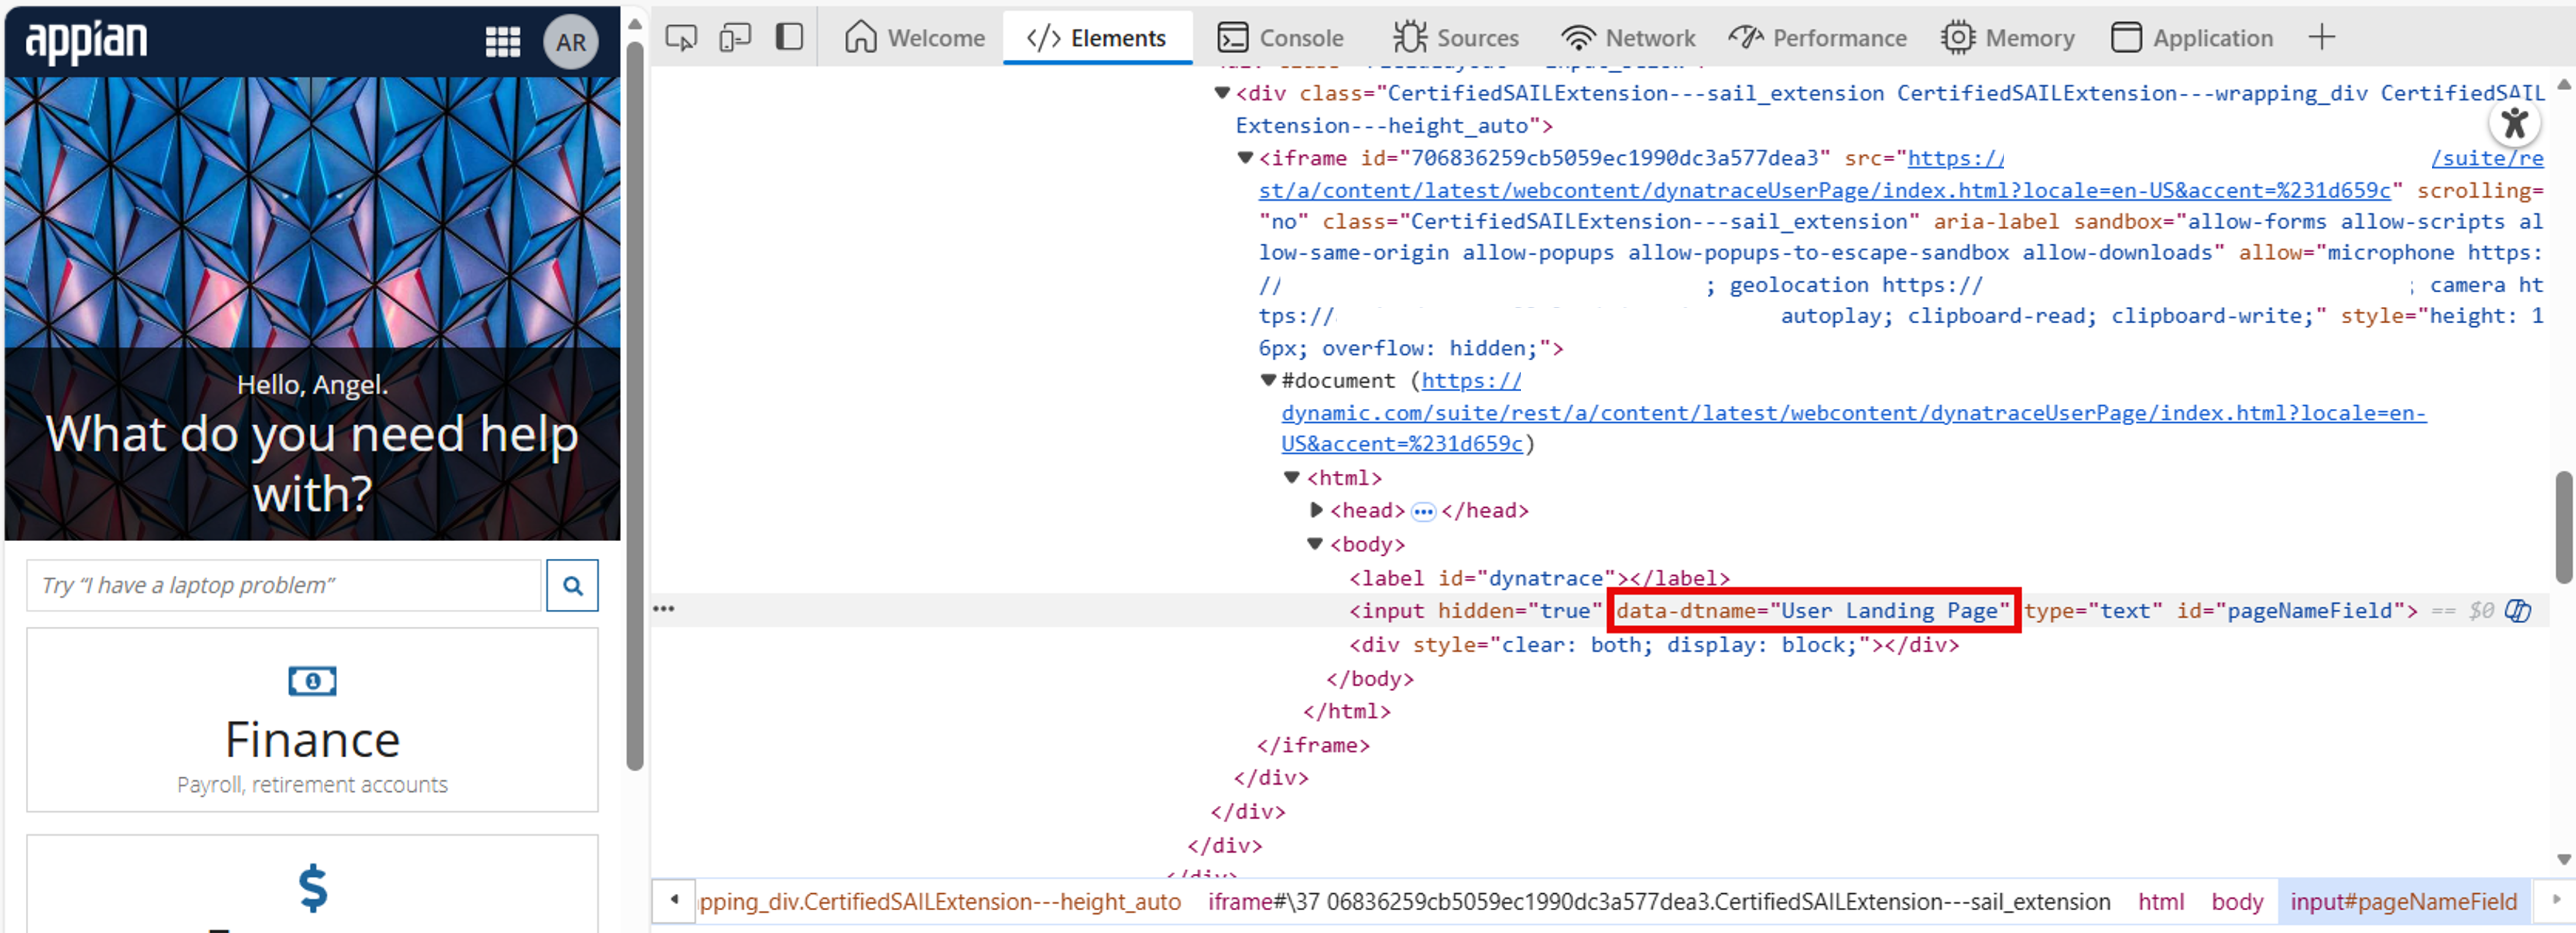Click the AR user avatar
The image size is (2576, 933).
pos(570,42)
